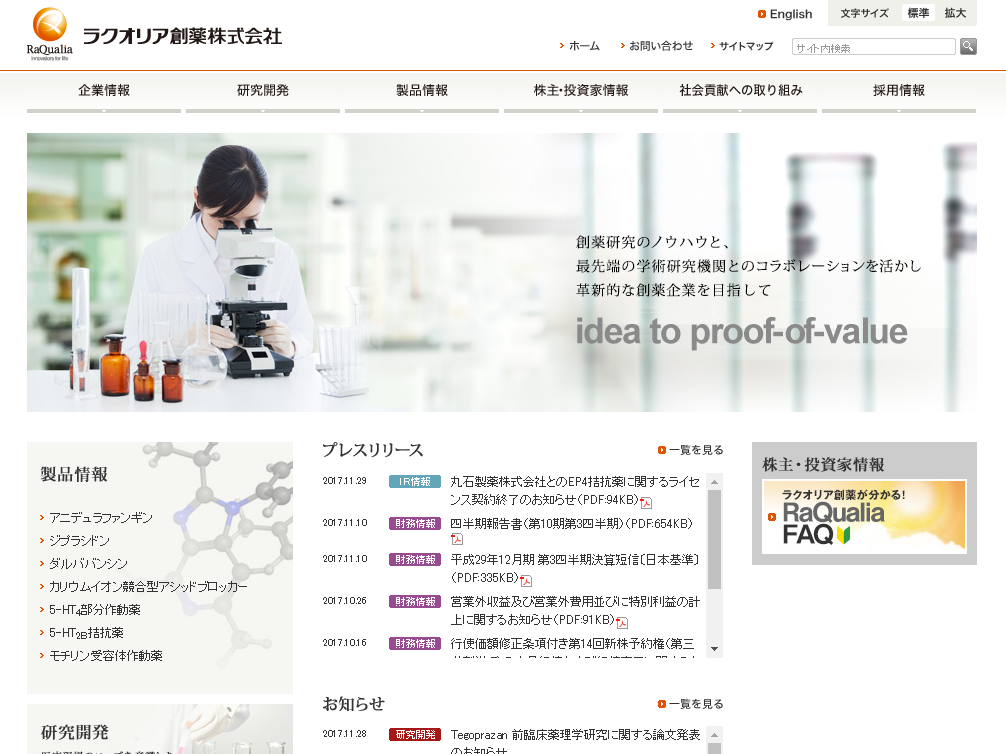Open the お問い合わせ contact link
This screenshot has width=1006, height=754.
click(657, 46)
